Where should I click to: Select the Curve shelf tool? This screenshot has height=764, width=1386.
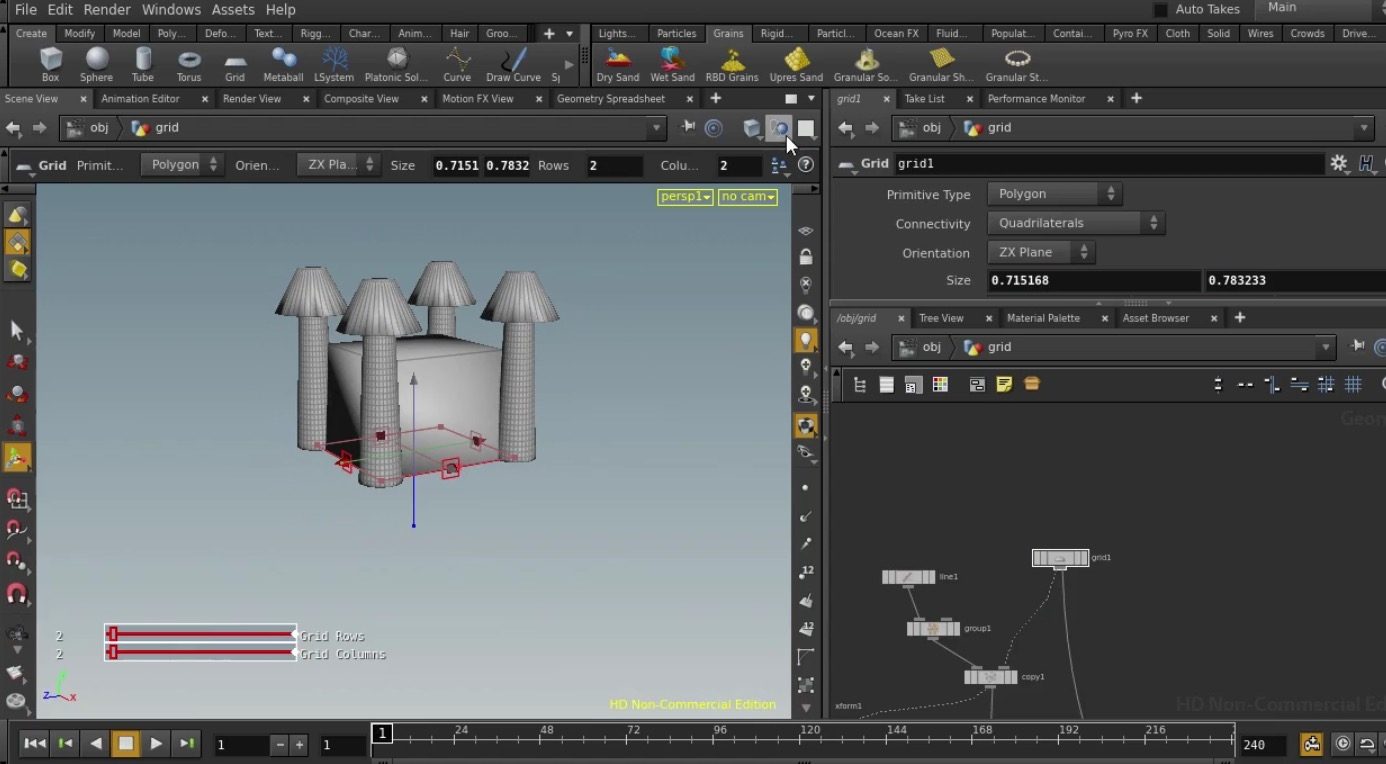point(457,64)
